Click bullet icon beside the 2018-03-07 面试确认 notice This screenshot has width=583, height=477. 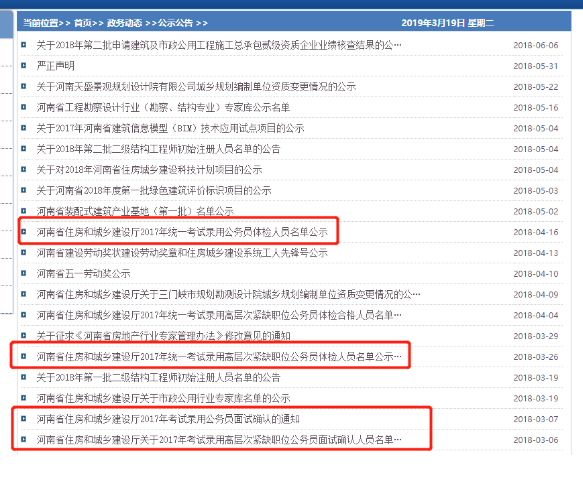click(x=23, y=419)
